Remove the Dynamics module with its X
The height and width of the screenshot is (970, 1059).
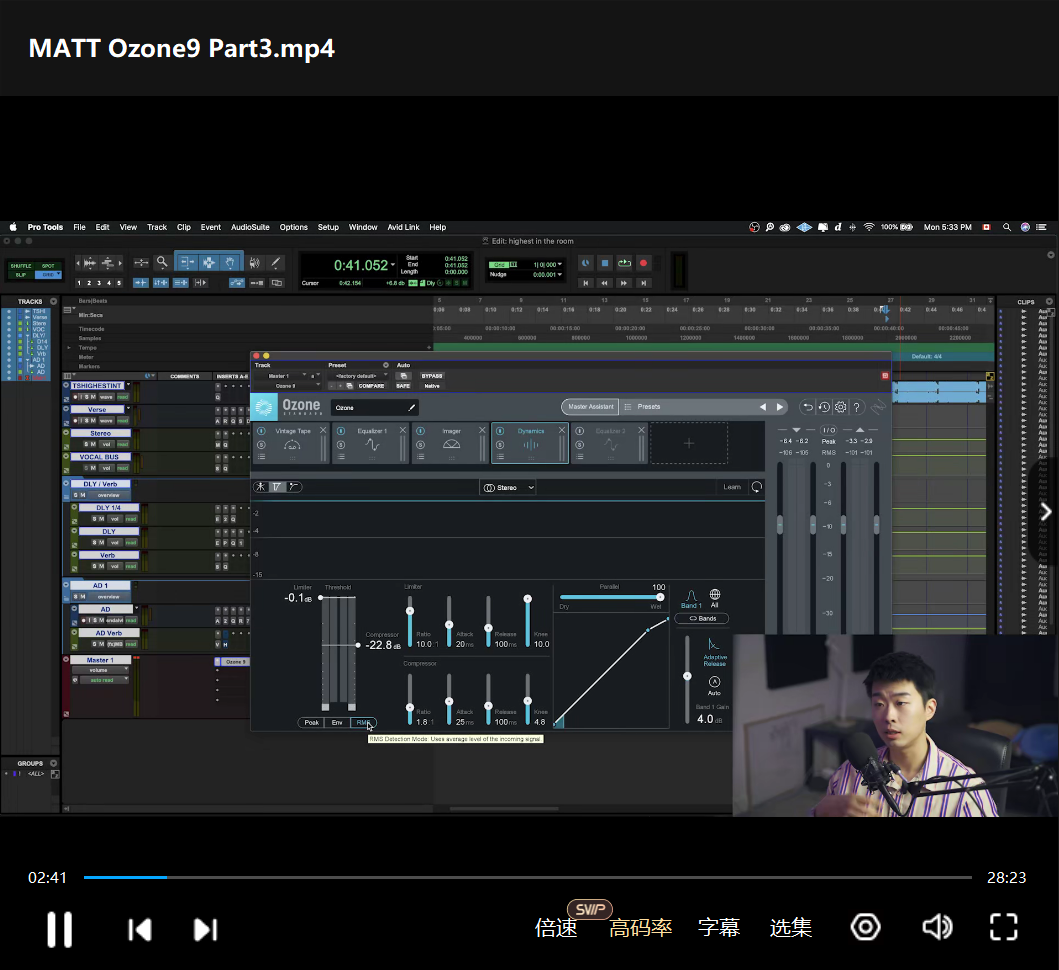pyautogui.click(x=561, y=430)
